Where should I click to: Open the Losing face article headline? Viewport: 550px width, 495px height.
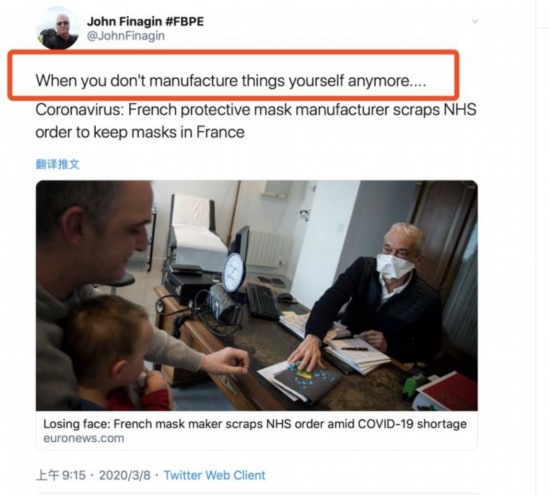click(x=255, y=424)
